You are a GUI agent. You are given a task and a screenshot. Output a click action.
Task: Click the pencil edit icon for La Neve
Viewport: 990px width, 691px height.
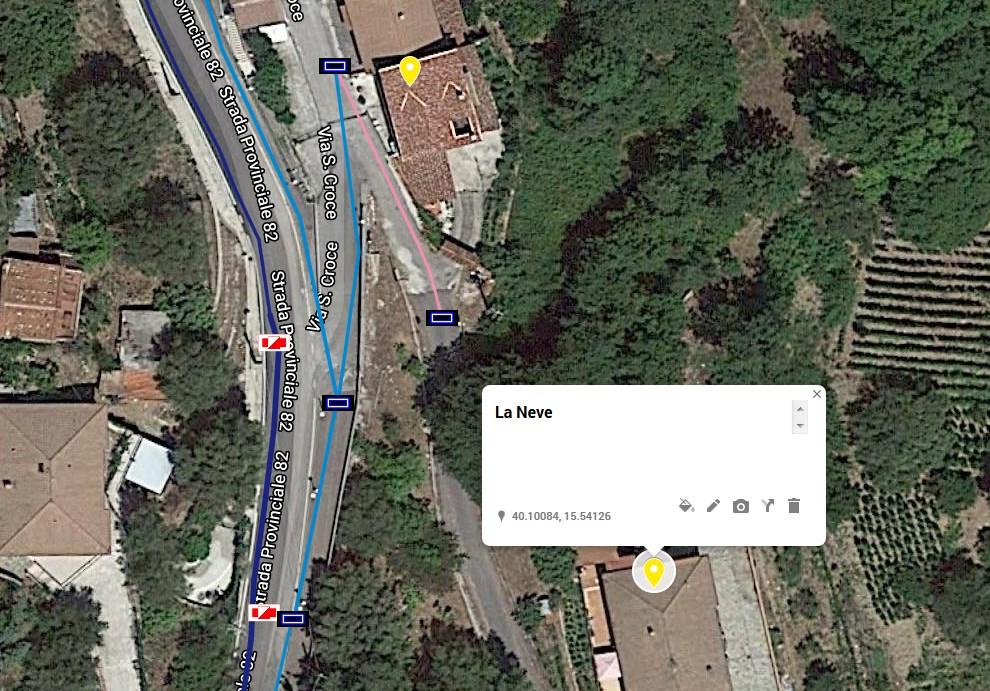click(713, 505)
